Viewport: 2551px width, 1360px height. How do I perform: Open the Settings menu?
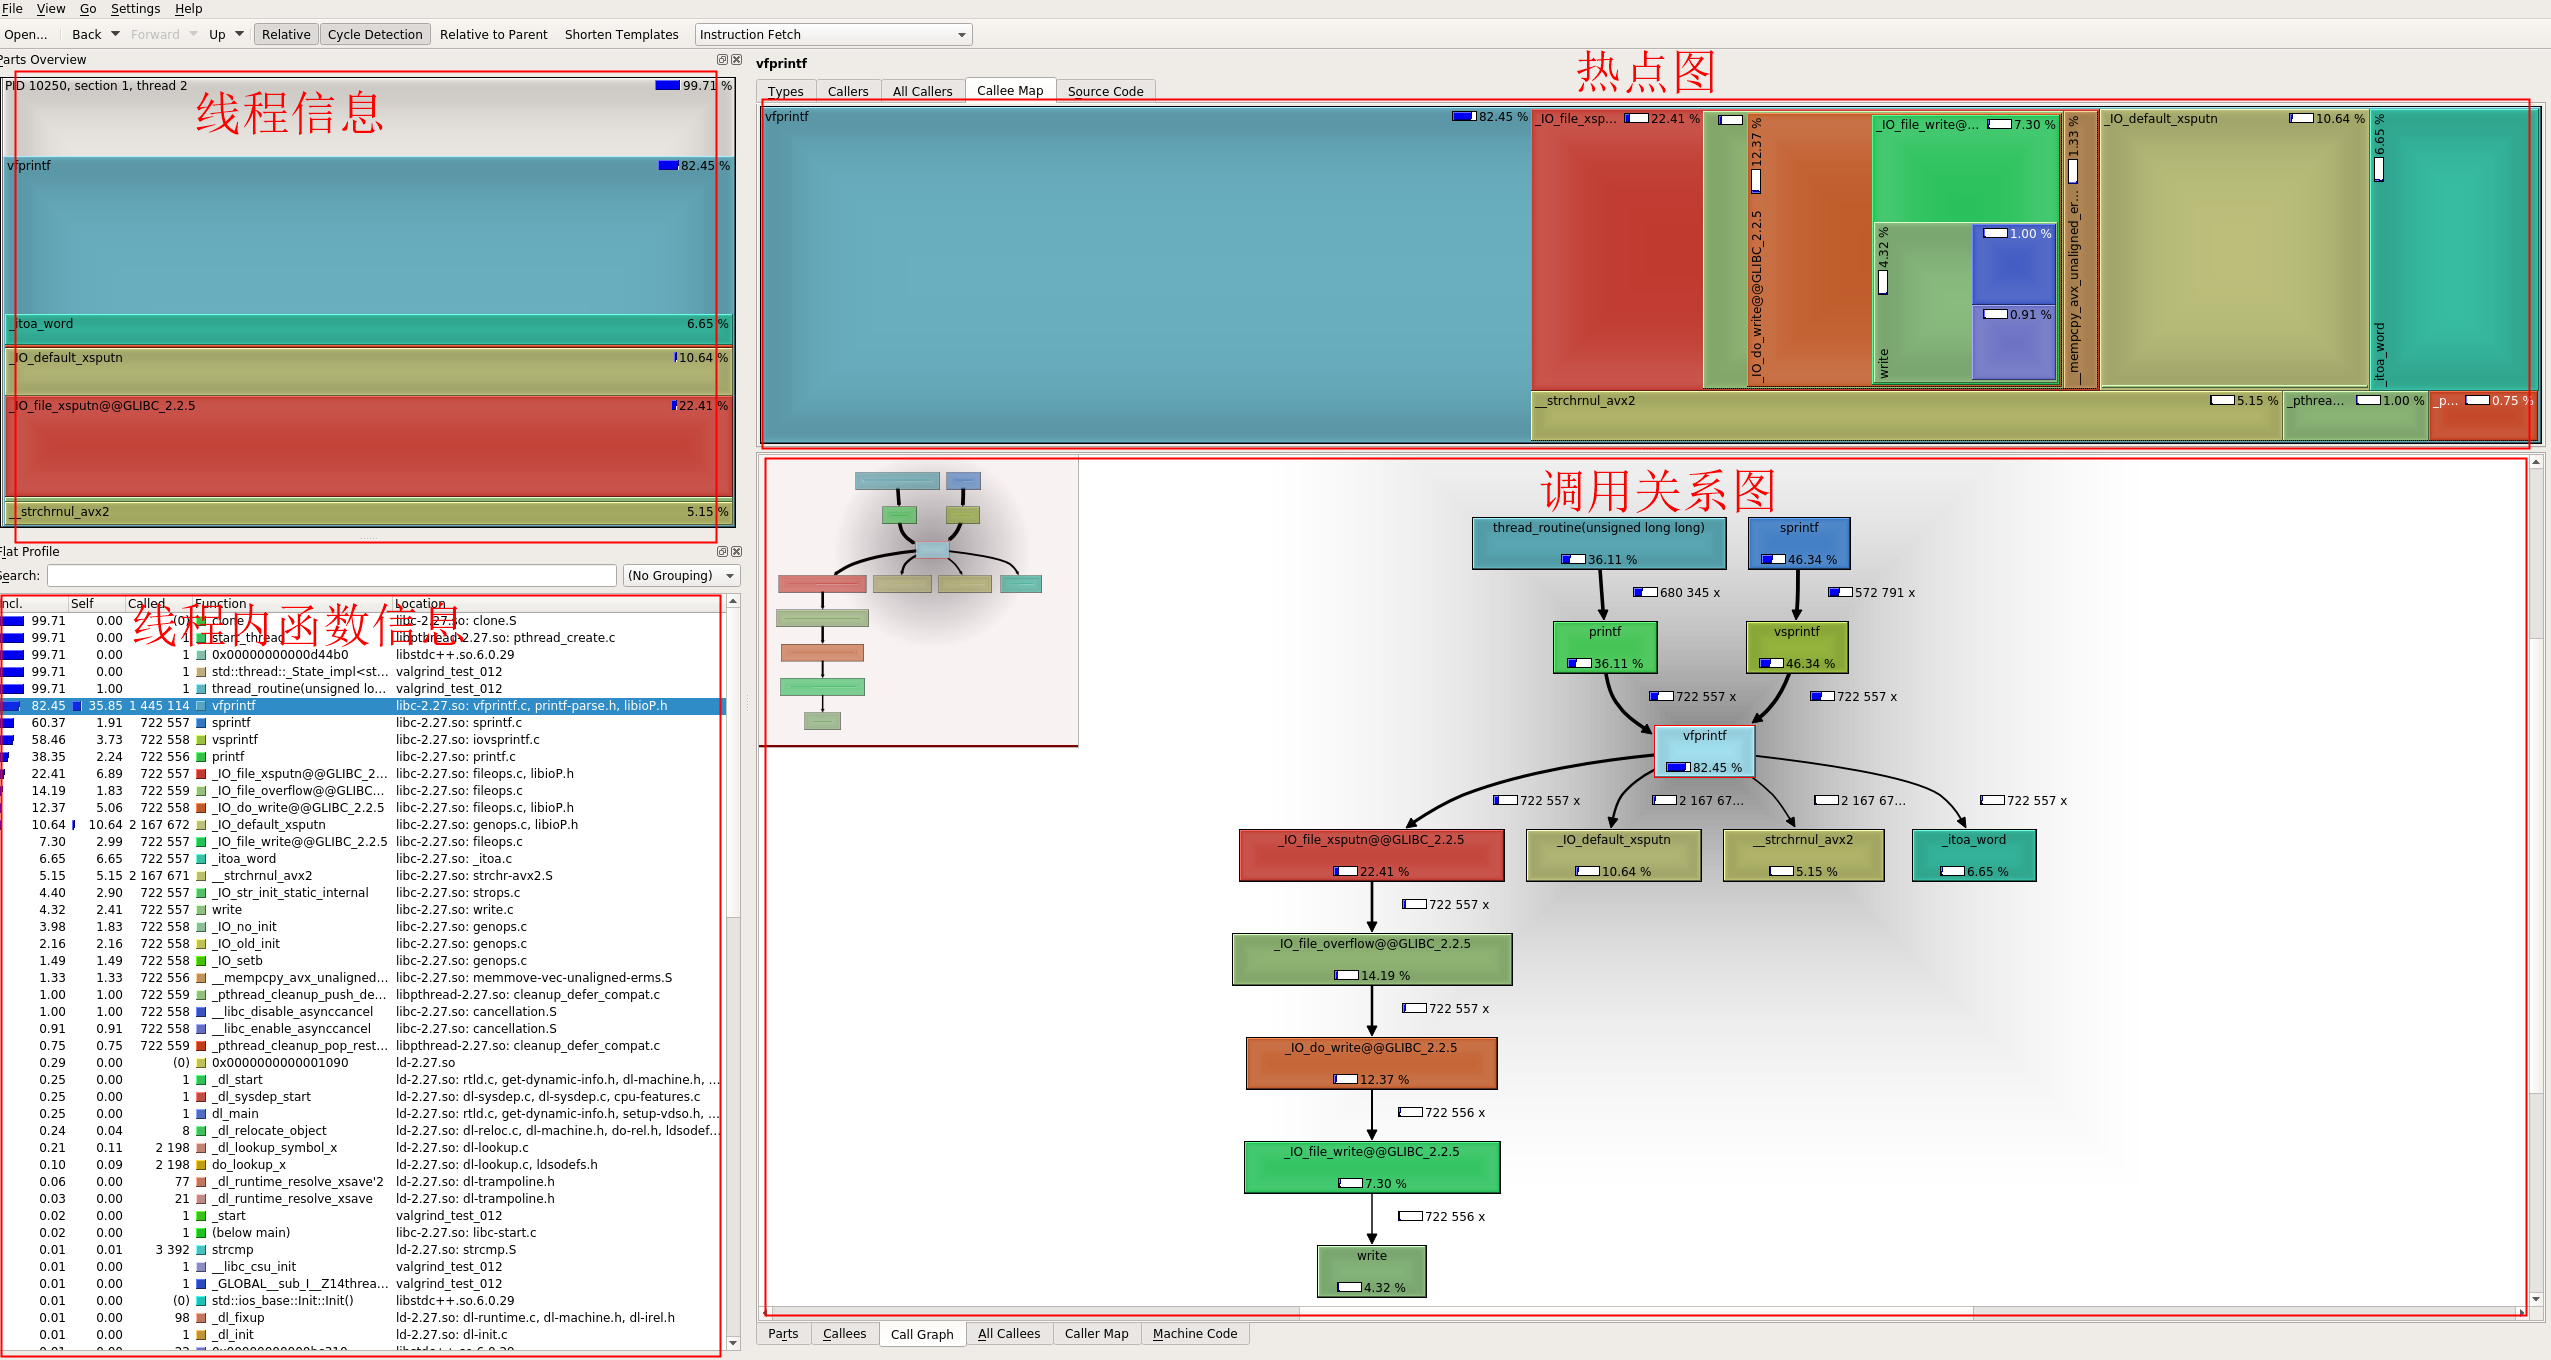point(135,9)
